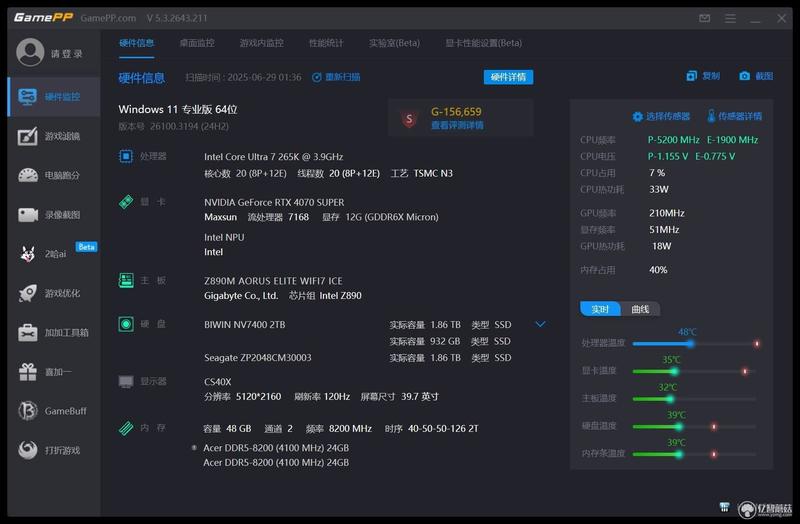Screen dimensions: 800x524
Task: Switch to the 硬件信息 tab
Action: (x=136, y=43)
